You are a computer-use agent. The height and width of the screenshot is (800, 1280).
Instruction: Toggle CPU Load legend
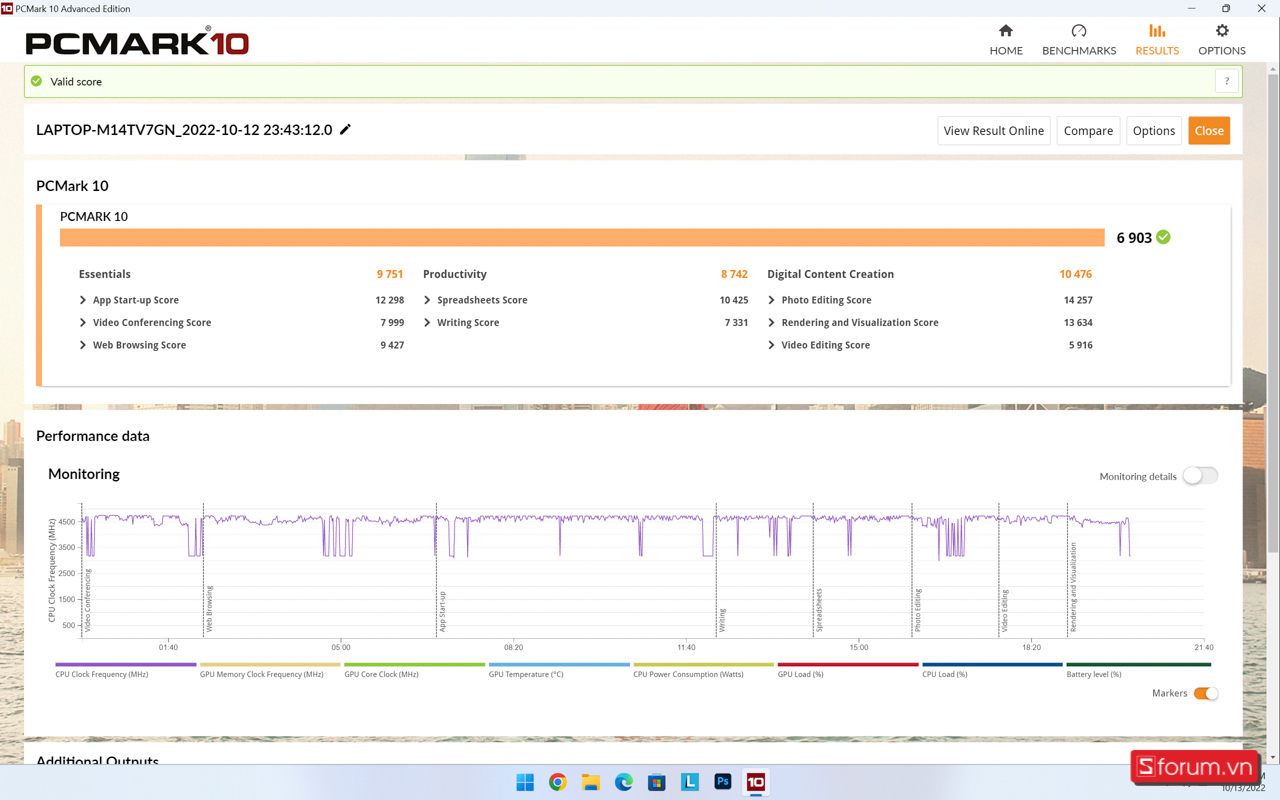tap(992, 670)
